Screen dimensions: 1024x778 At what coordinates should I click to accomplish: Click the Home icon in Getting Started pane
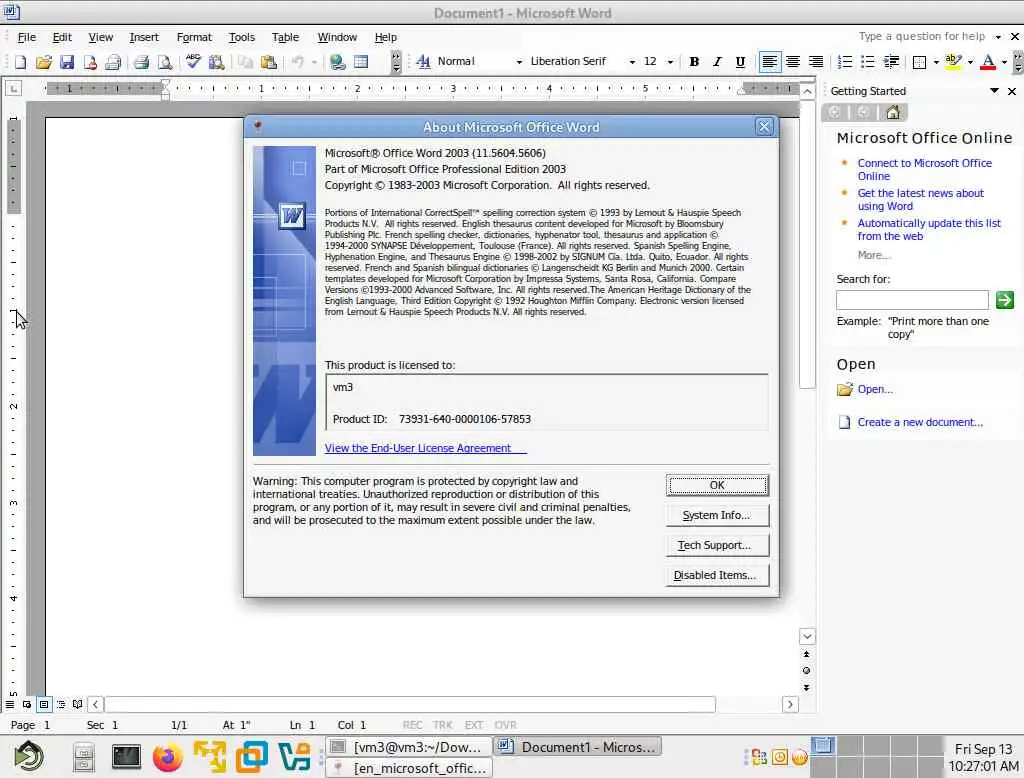(893, 112)
